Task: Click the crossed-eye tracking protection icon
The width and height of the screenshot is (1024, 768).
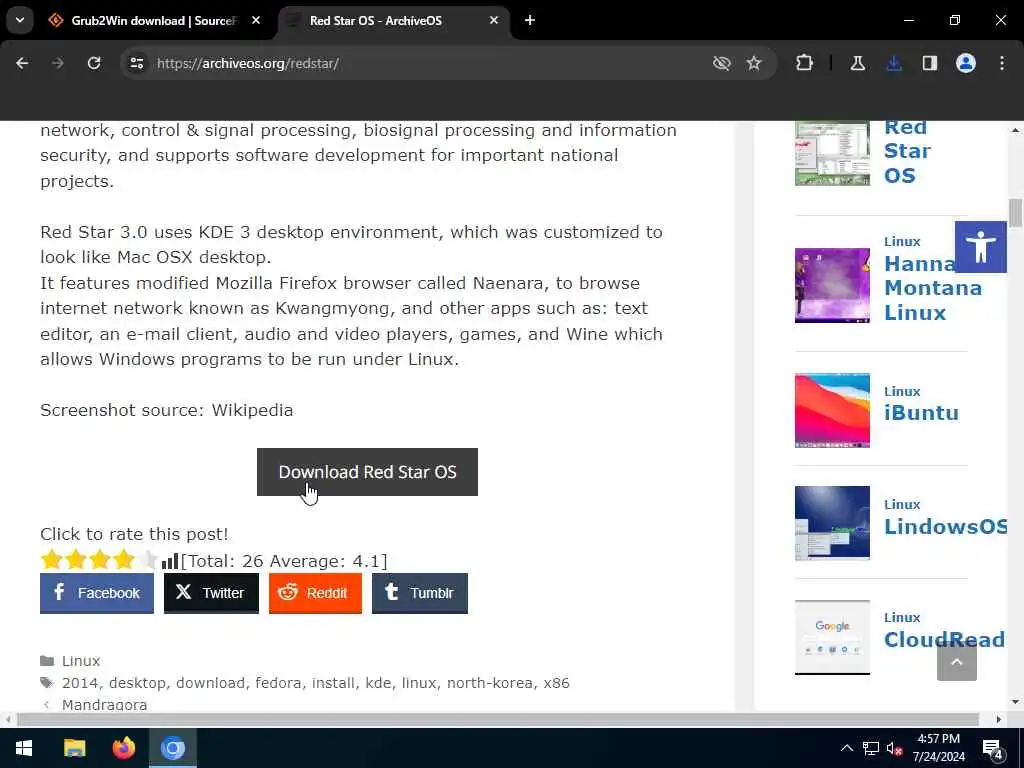Action: coord(722,63)
